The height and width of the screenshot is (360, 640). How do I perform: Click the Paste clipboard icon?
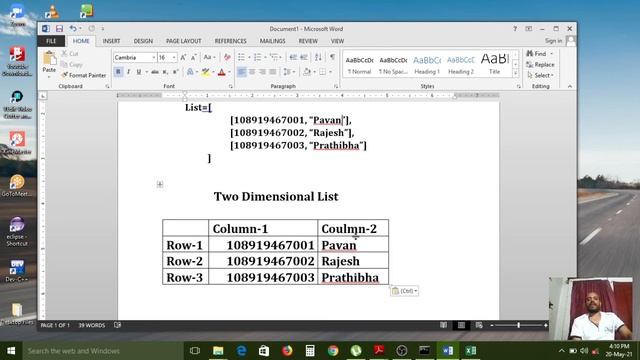click(x=49, y=58)
